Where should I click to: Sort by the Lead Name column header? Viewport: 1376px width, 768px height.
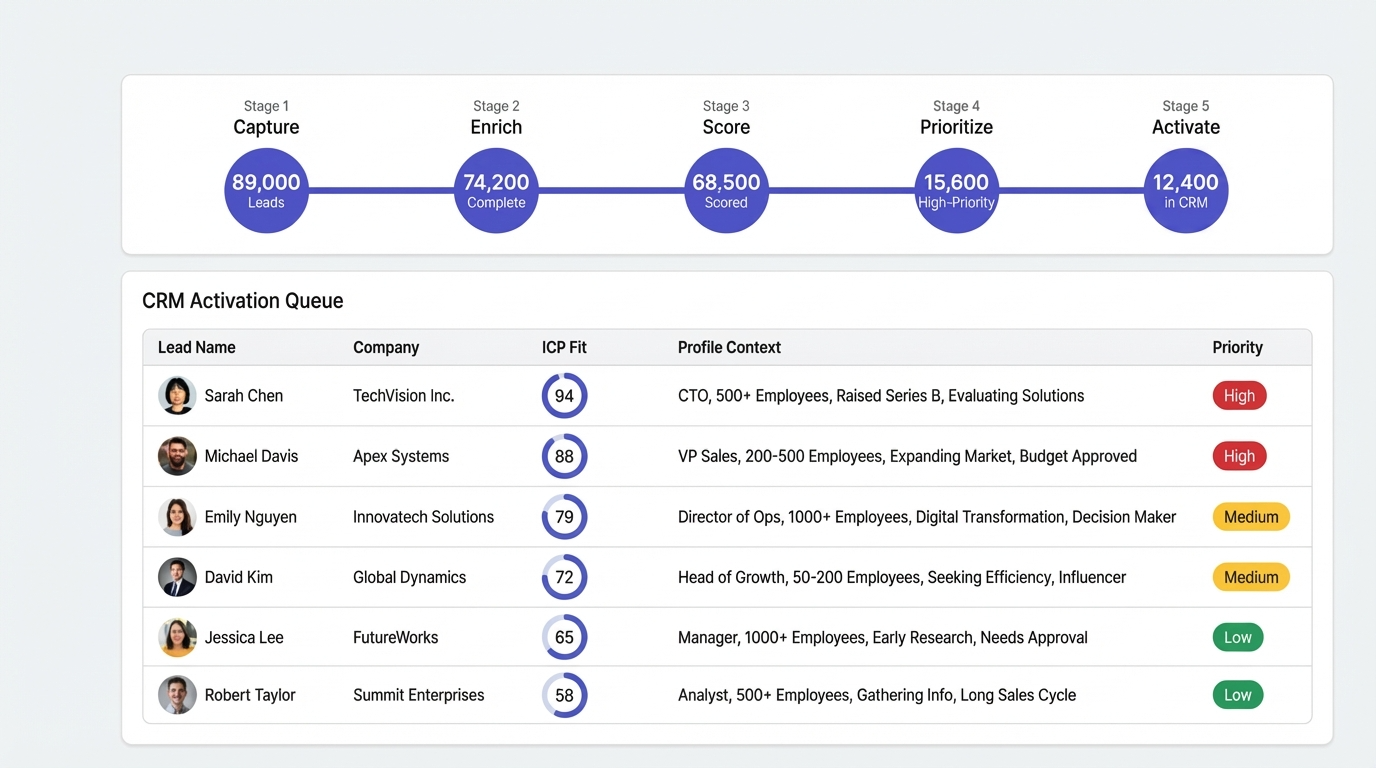(x=196, y=347)
